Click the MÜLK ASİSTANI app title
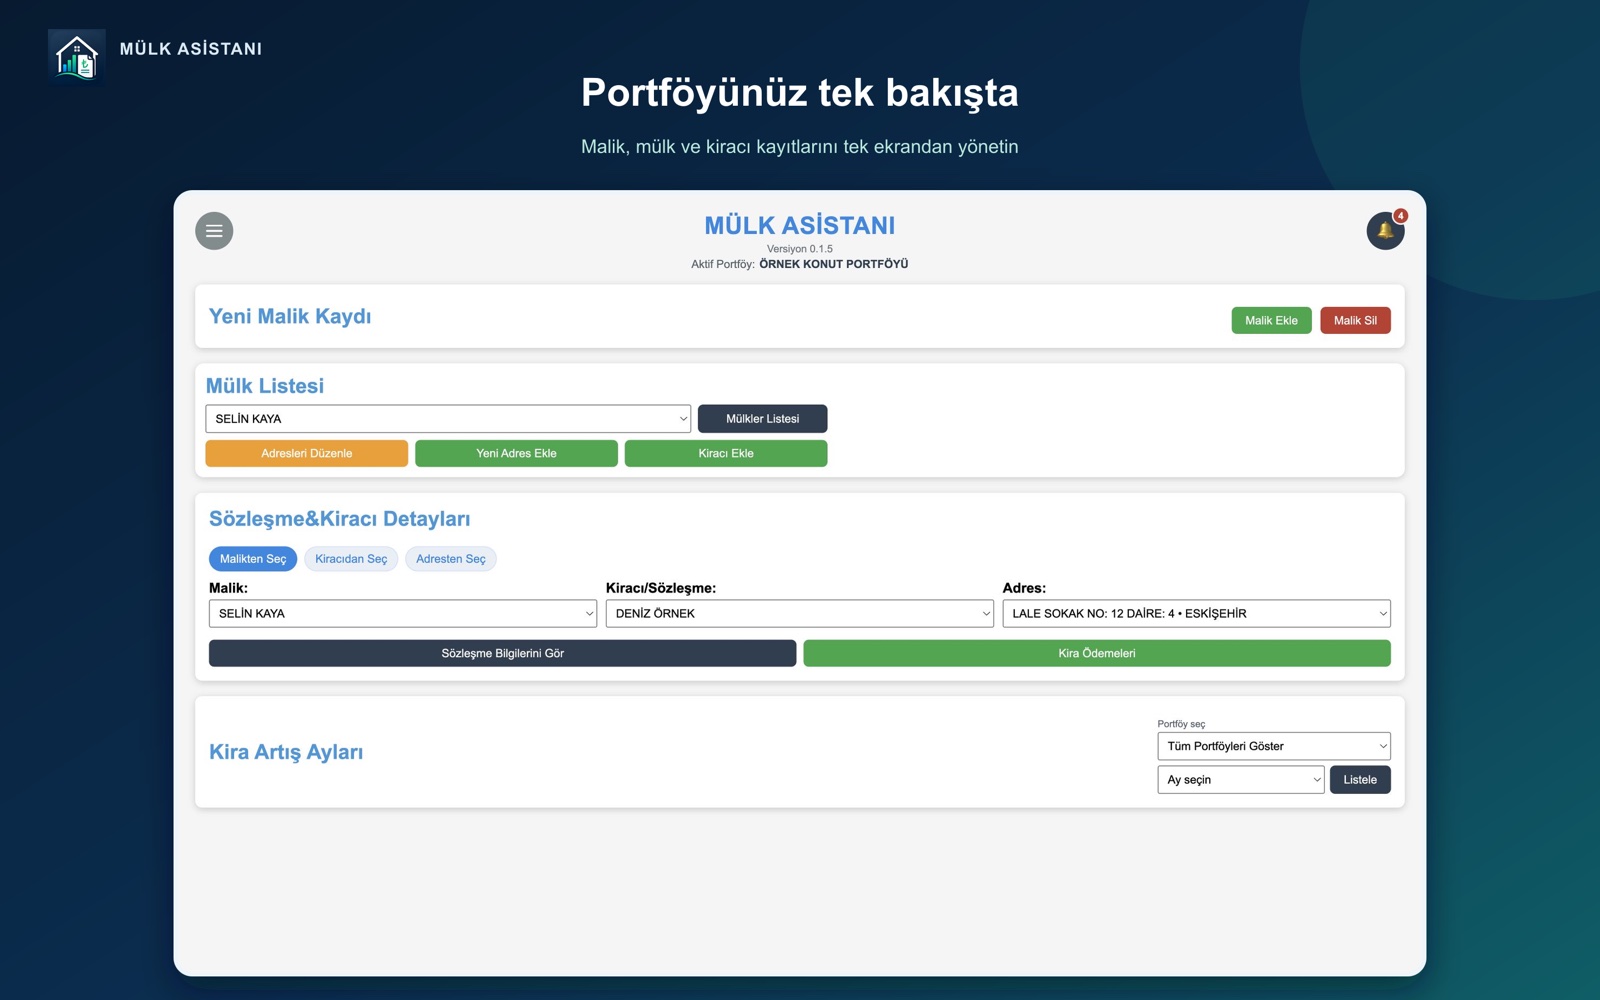Viewport: 1600px width, 1000px height. coord(800,226)
